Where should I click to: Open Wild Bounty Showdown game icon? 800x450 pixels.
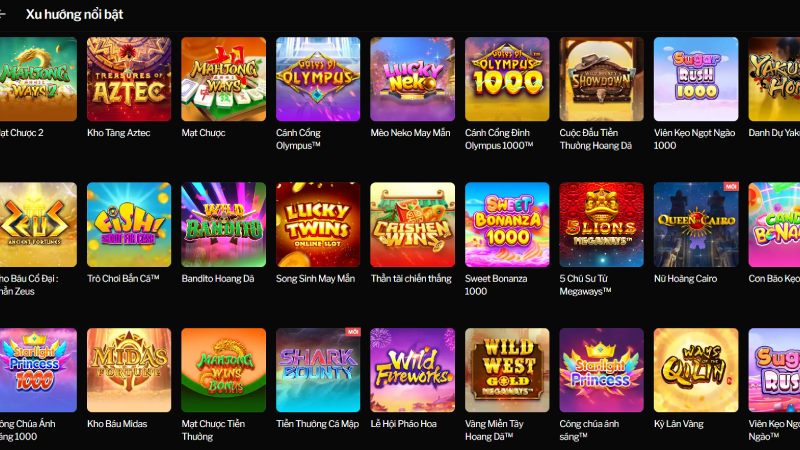pyautogui.click(x=602, y=79)
